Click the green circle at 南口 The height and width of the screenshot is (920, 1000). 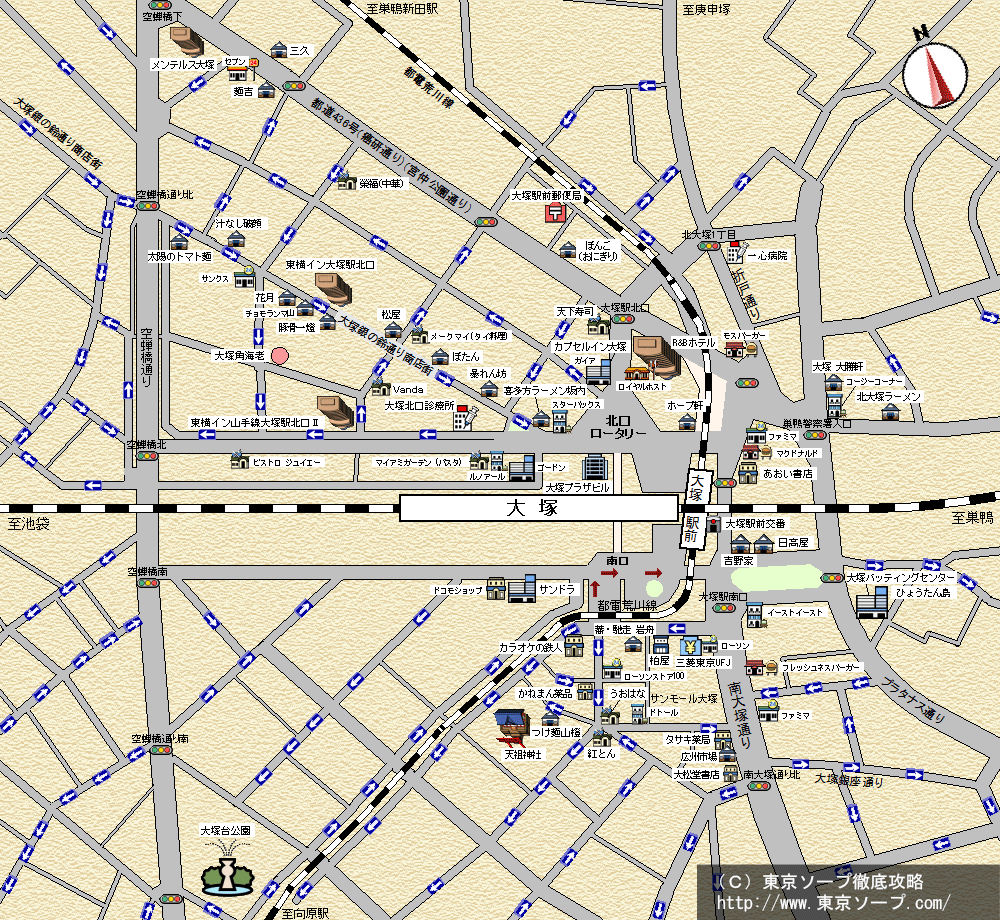pyautogui.click(x=653, y=588)
